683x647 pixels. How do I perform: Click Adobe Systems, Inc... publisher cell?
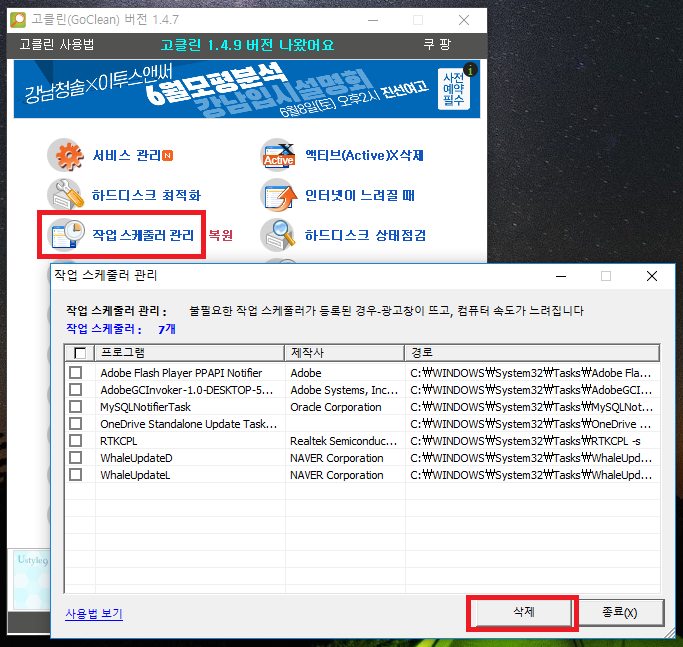coord(344,390)
